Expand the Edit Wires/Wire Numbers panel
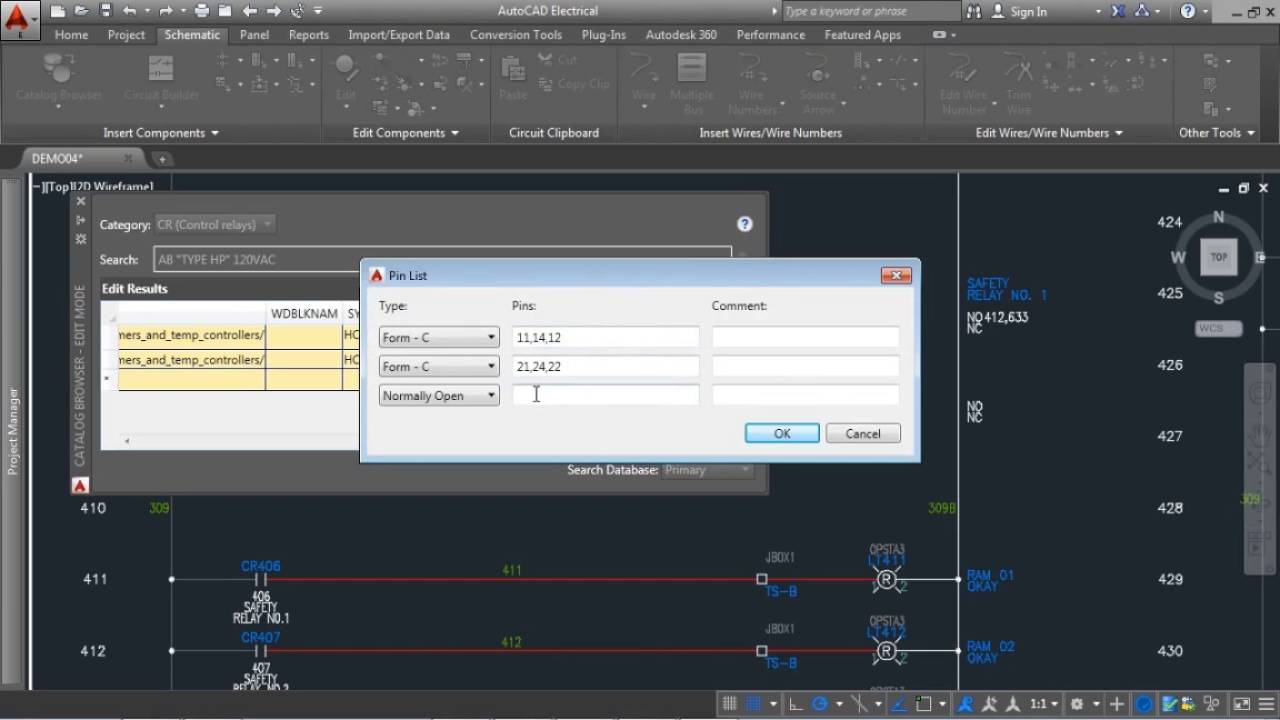Image resolution: width=1280 pixels, height=720 pixels. pos(1048,132)
